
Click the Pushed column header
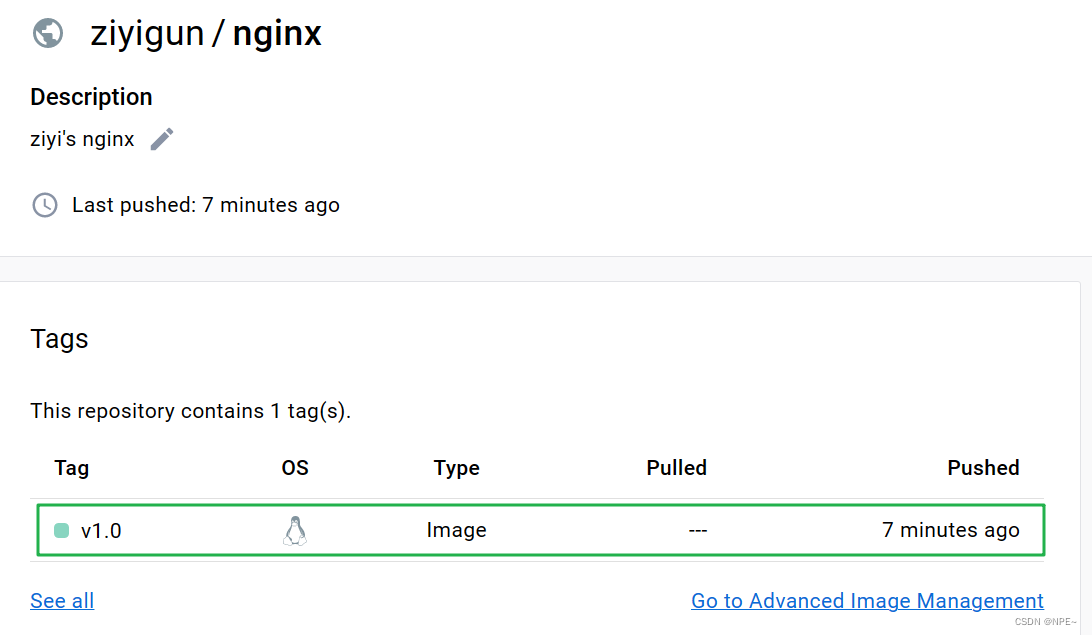(x=983, y=468)
